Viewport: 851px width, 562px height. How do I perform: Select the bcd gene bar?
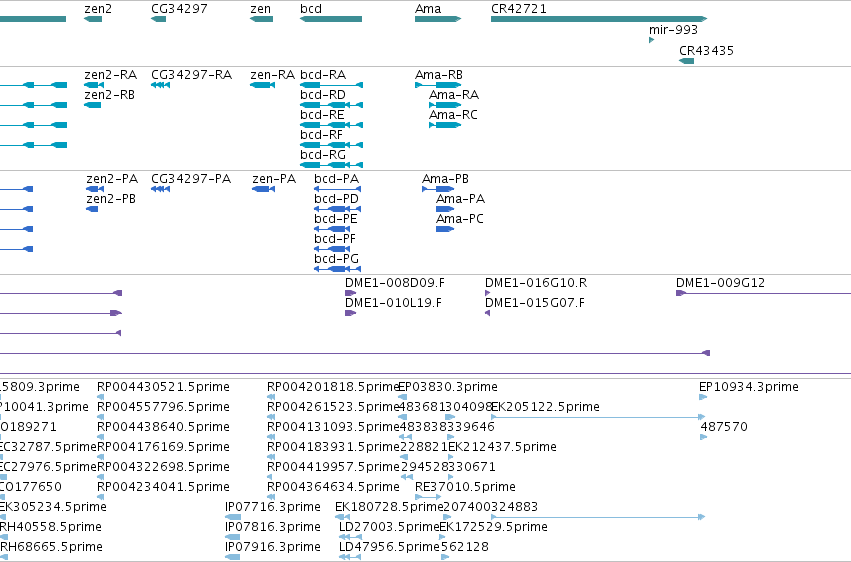[331, 19]
